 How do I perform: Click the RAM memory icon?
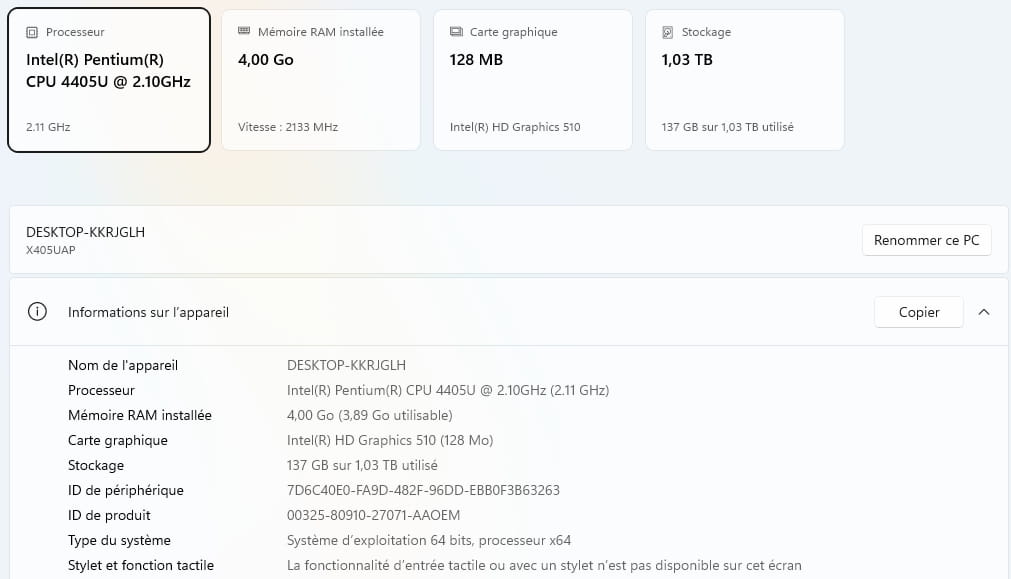point(244,31)
